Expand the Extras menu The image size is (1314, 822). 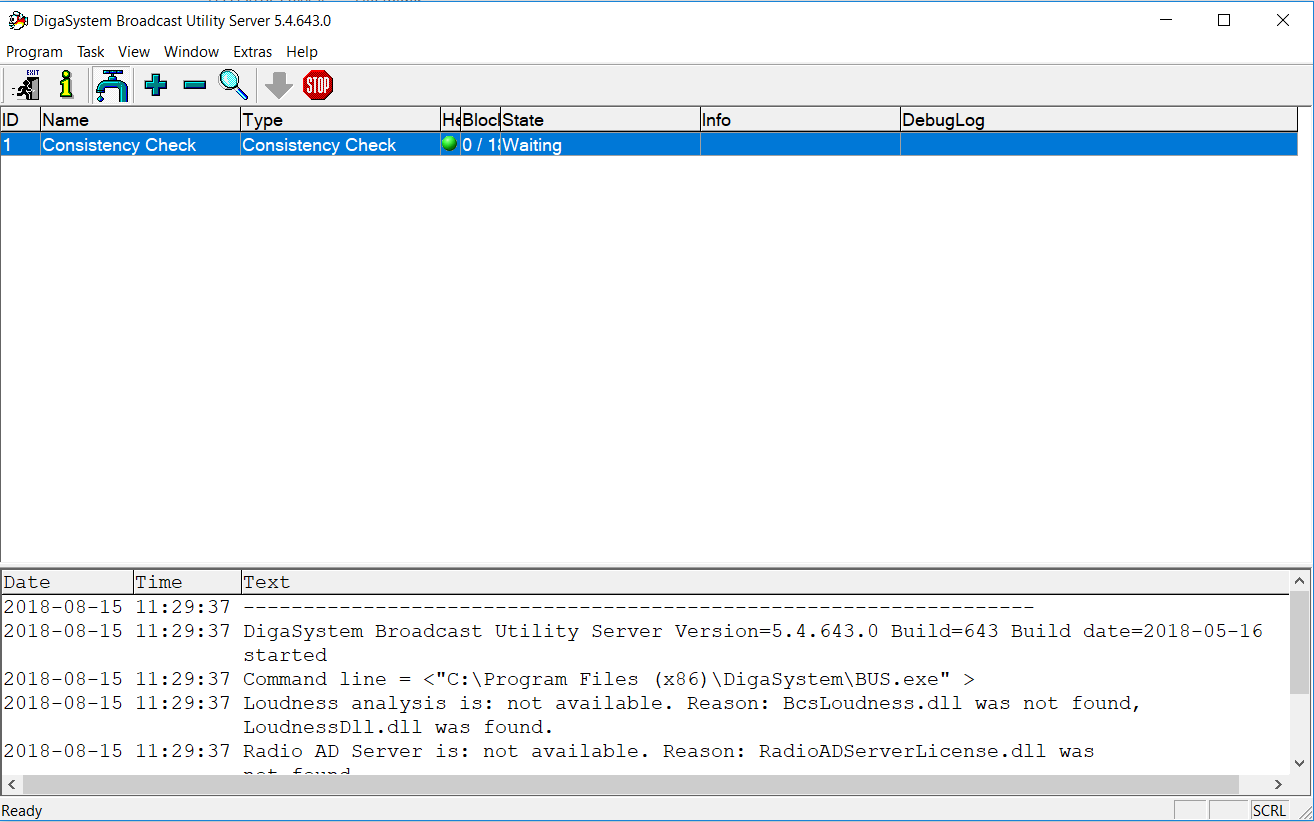[252, 52]
